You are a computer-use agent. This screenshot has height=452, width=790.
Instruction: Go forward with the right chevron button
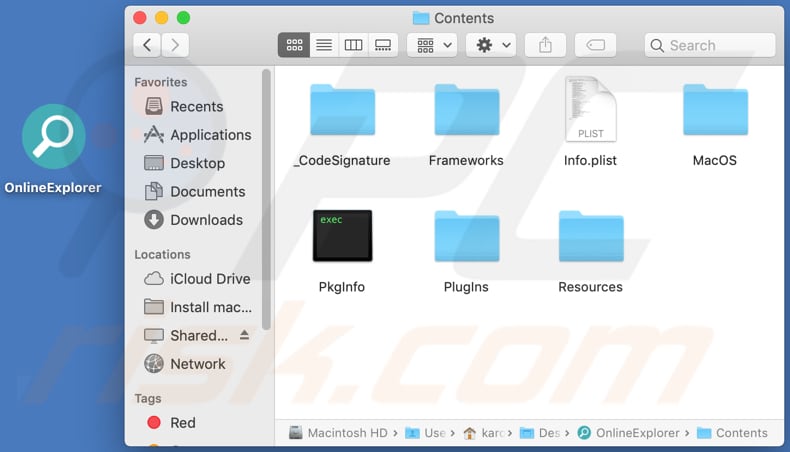click(175, 45)
